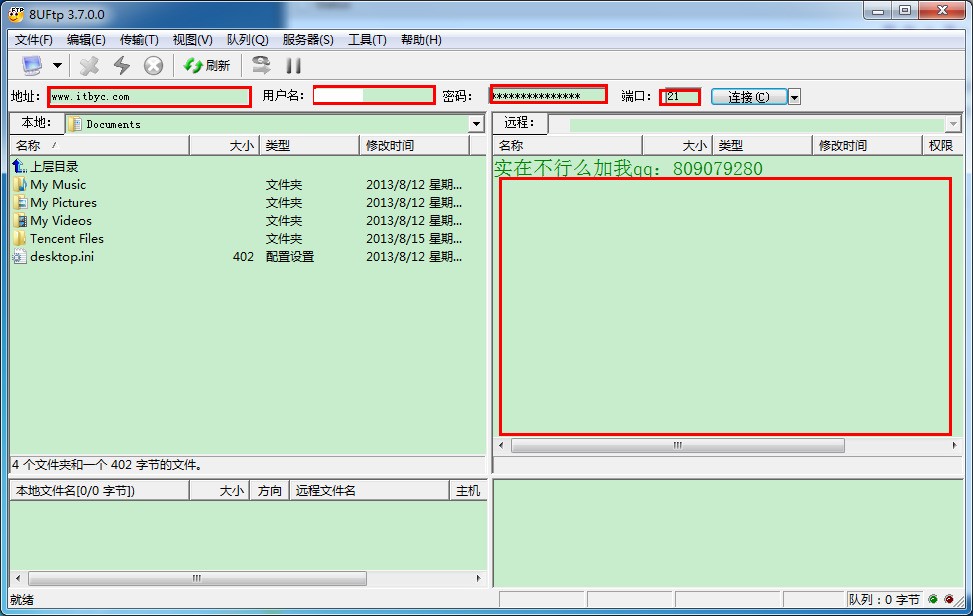The image size is (973, 616).
Task: Click the disconnect X toolbar icon
Action: pyautogui.click(x=90, y=66)
